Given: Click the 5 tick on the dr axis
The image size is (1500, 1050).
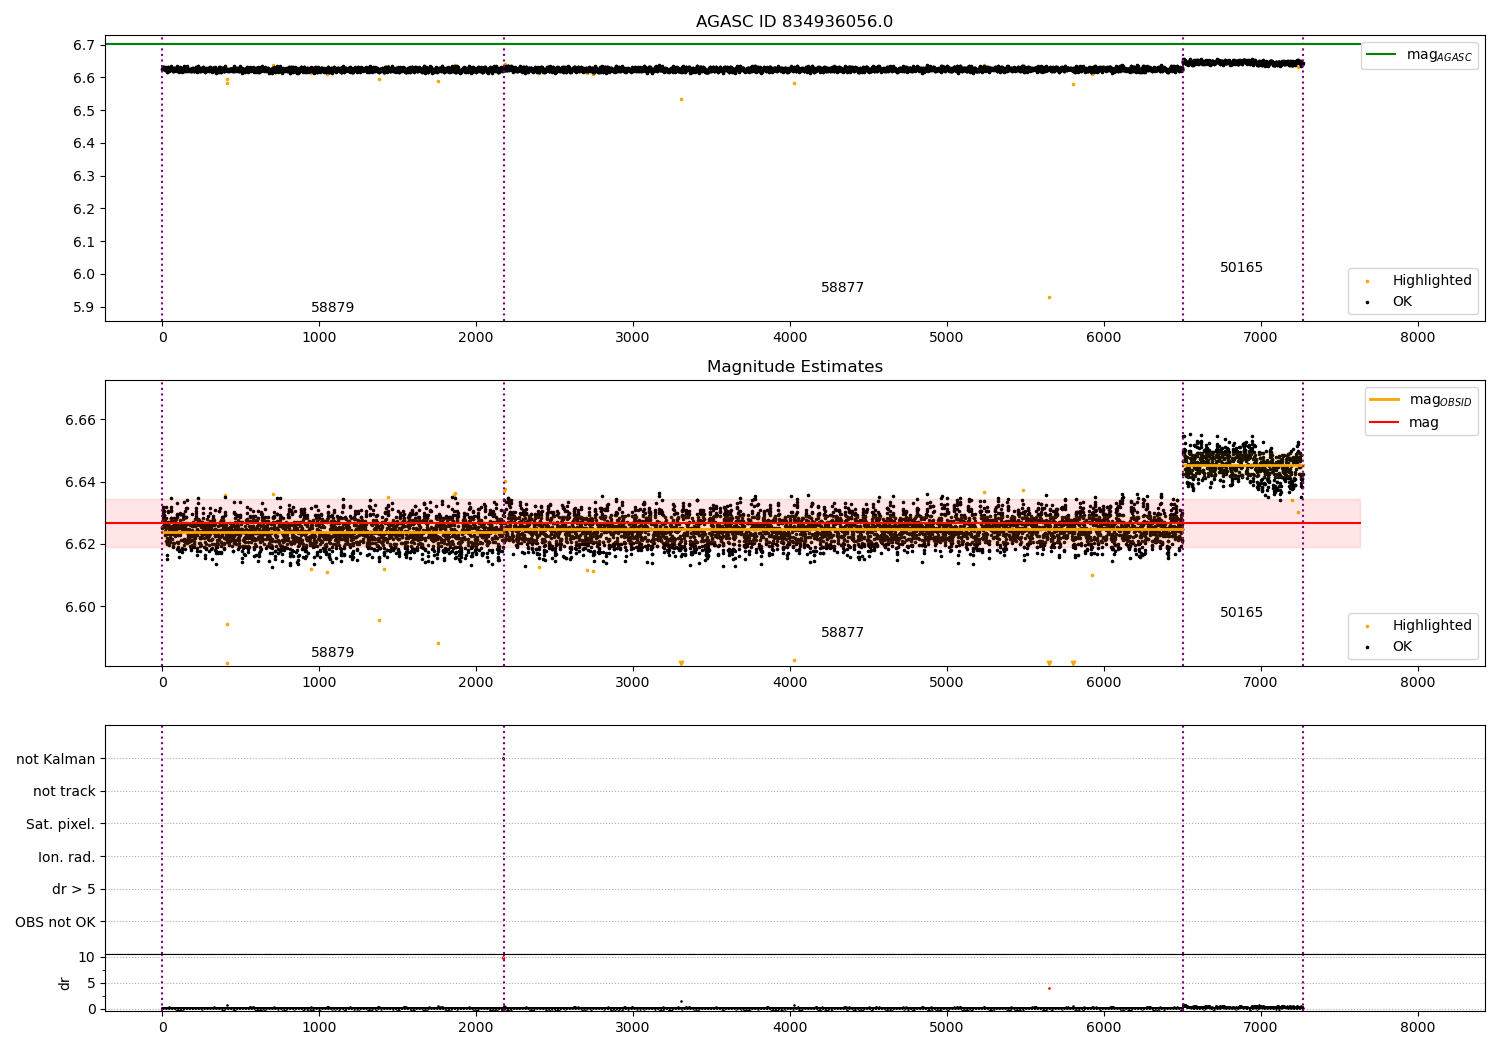Looking at the screenshot, I should click(91, 983).
